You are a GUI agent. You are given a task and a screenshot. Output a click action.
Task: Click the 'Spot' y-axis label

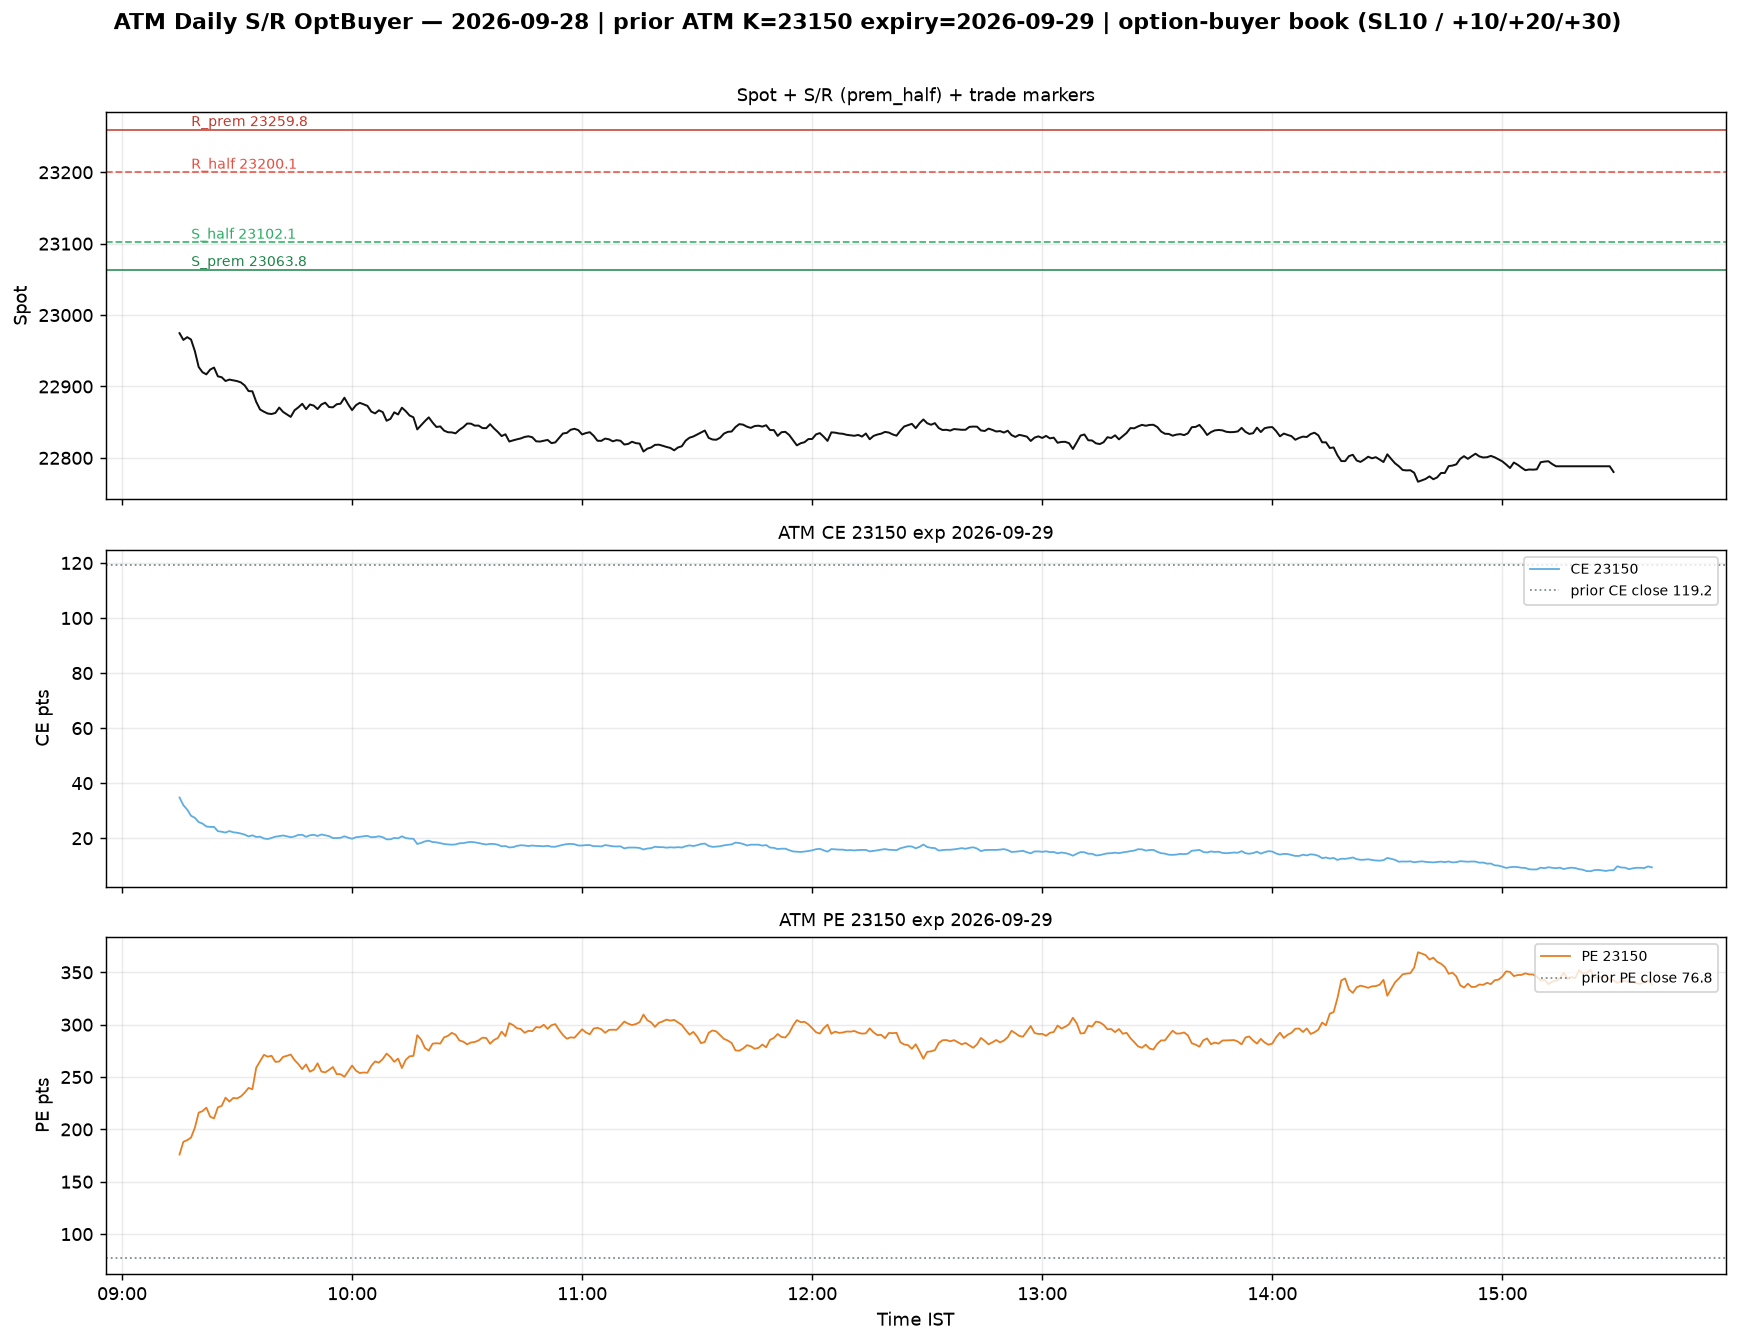coord(21,305)
